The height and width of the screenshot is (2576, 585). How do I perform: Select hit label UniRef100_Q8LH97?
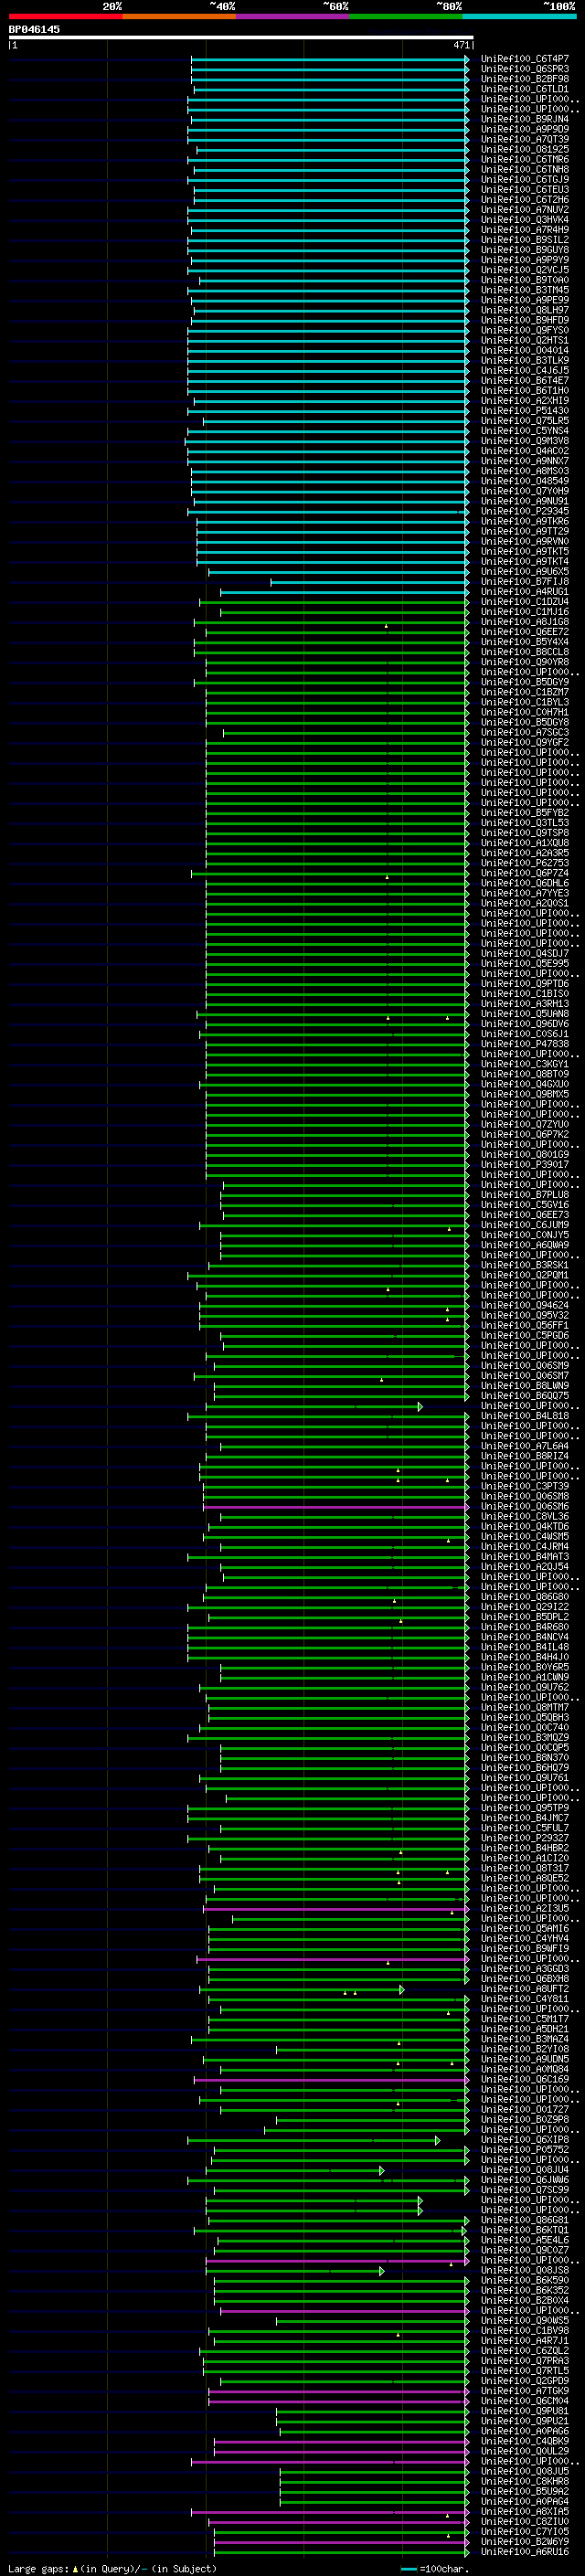525,310
